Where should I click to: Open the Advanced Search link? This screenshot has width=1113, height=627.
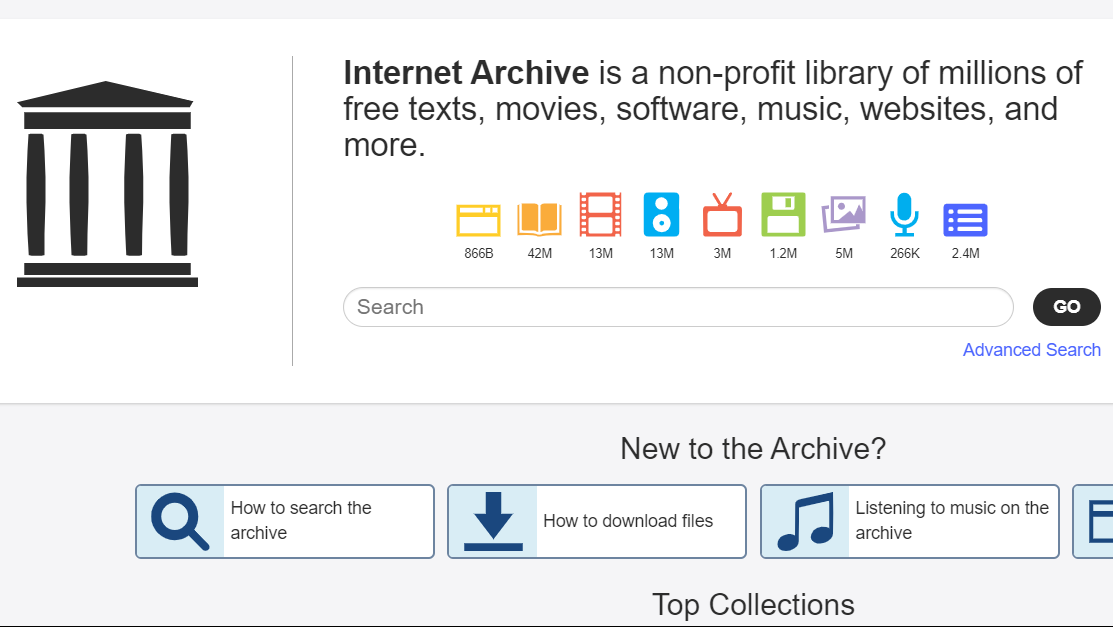[1031, 350]
